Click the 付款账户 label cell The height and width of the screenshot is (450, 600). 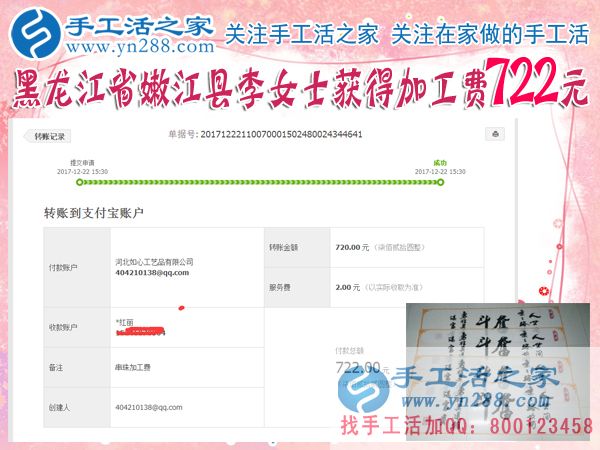[77, 267]
